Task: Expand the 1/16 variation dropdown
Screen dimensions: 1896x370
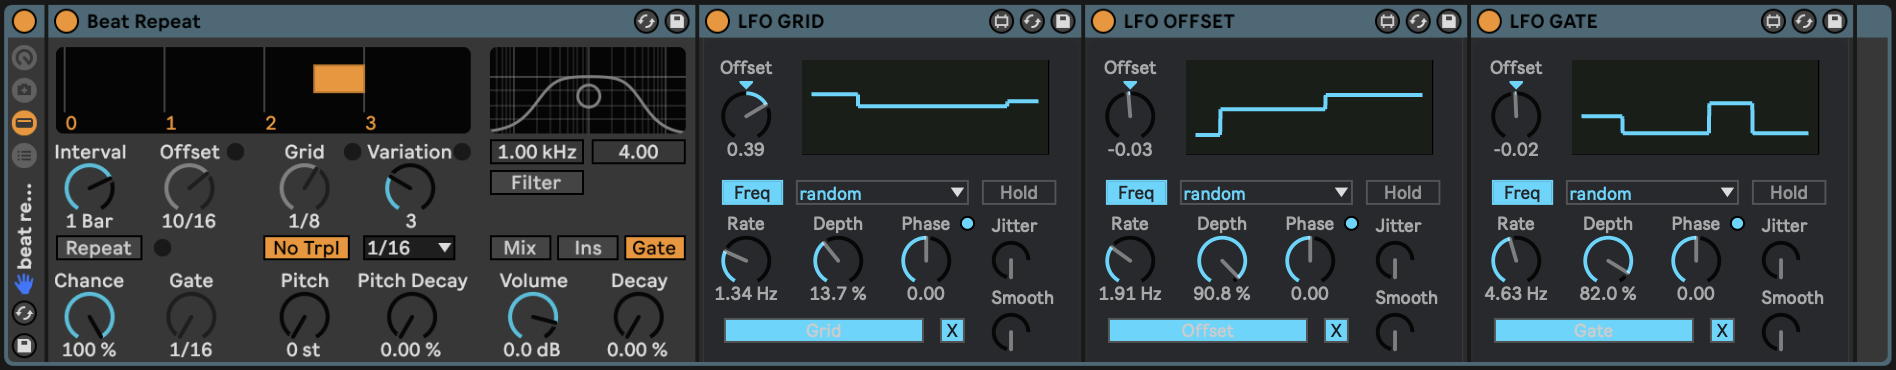Action: click(x=409, y=248)
